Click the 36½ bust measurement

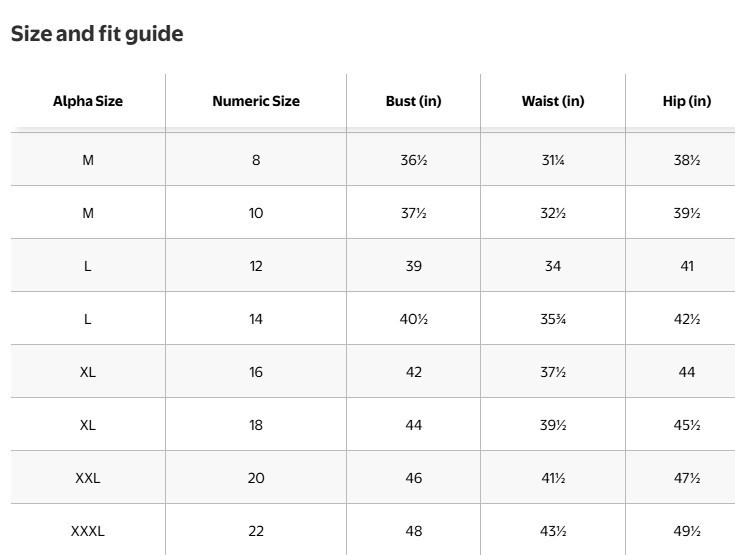tap(413, 160)
